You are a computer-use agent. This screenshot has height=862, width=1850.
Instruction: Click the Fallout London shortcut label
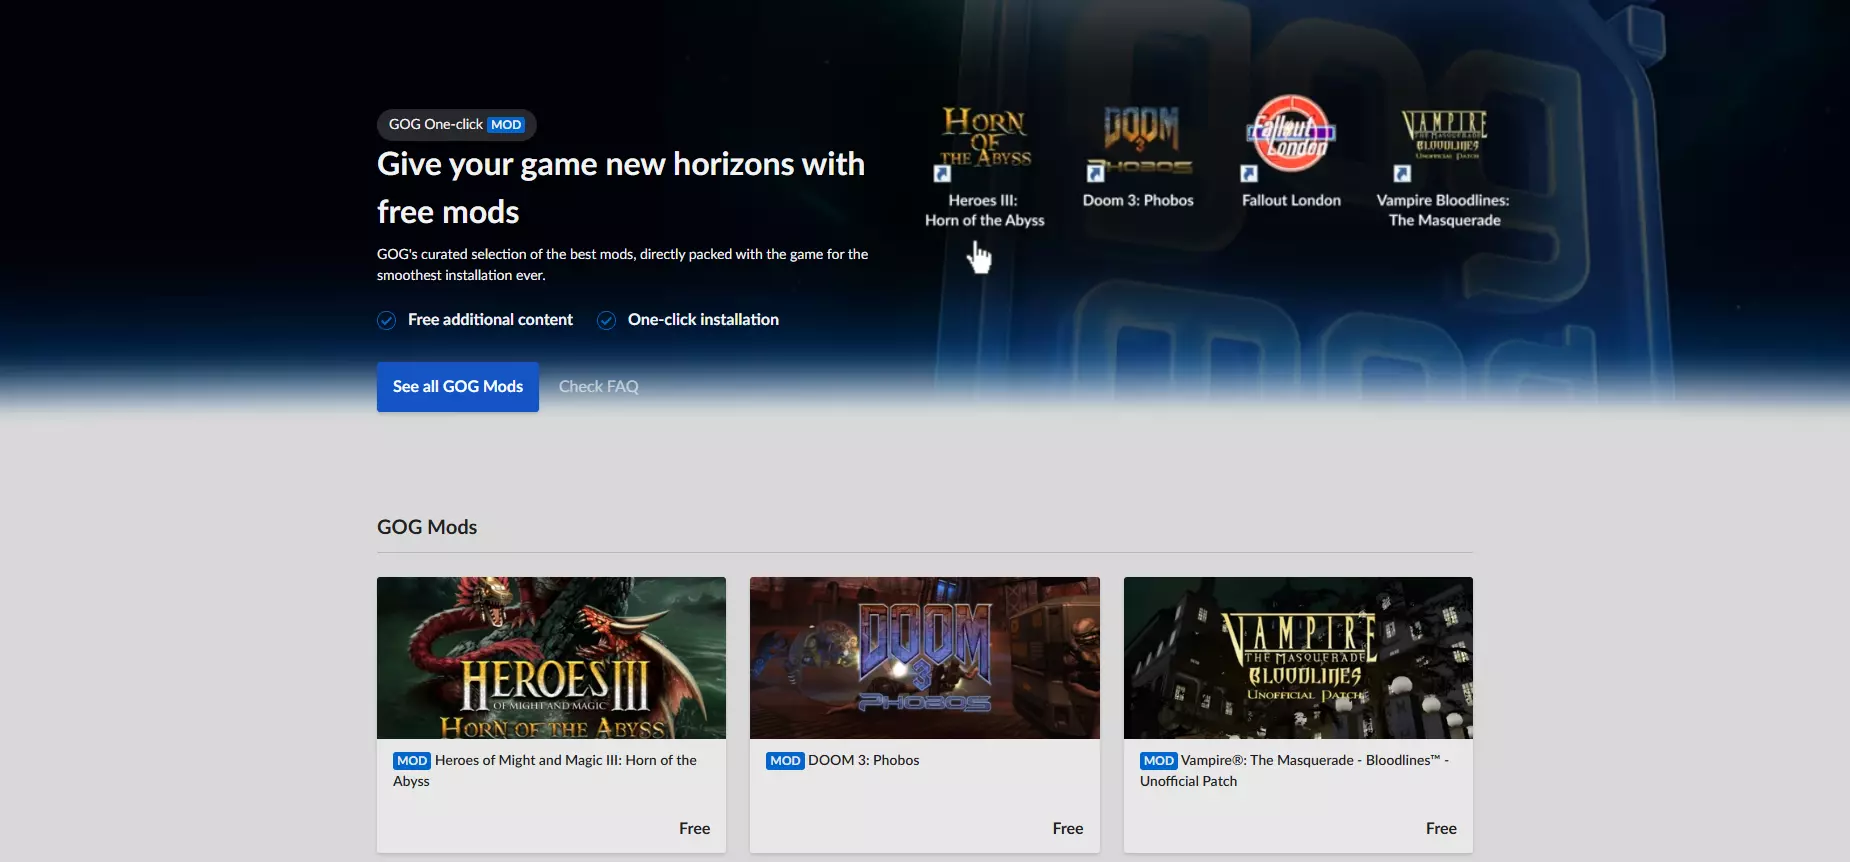click(x=1291, y=201)
